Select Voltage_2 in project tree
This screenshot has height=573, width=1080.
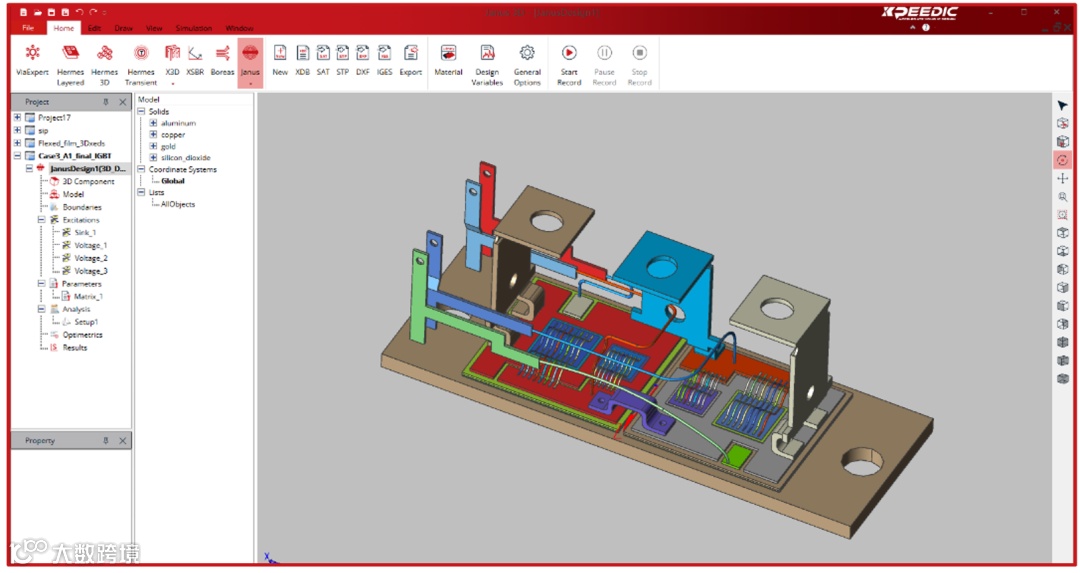coord(90,258)
